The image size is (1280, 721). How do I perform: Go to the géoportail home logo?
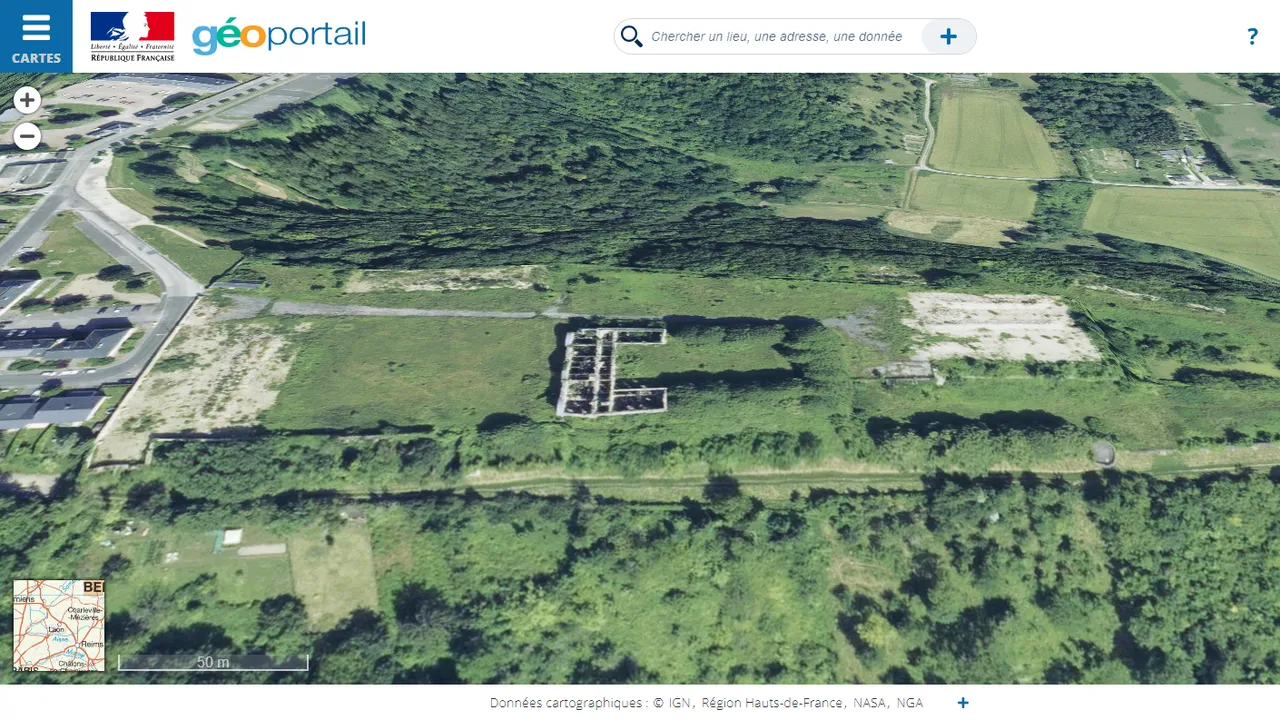[x=279, y=36]
